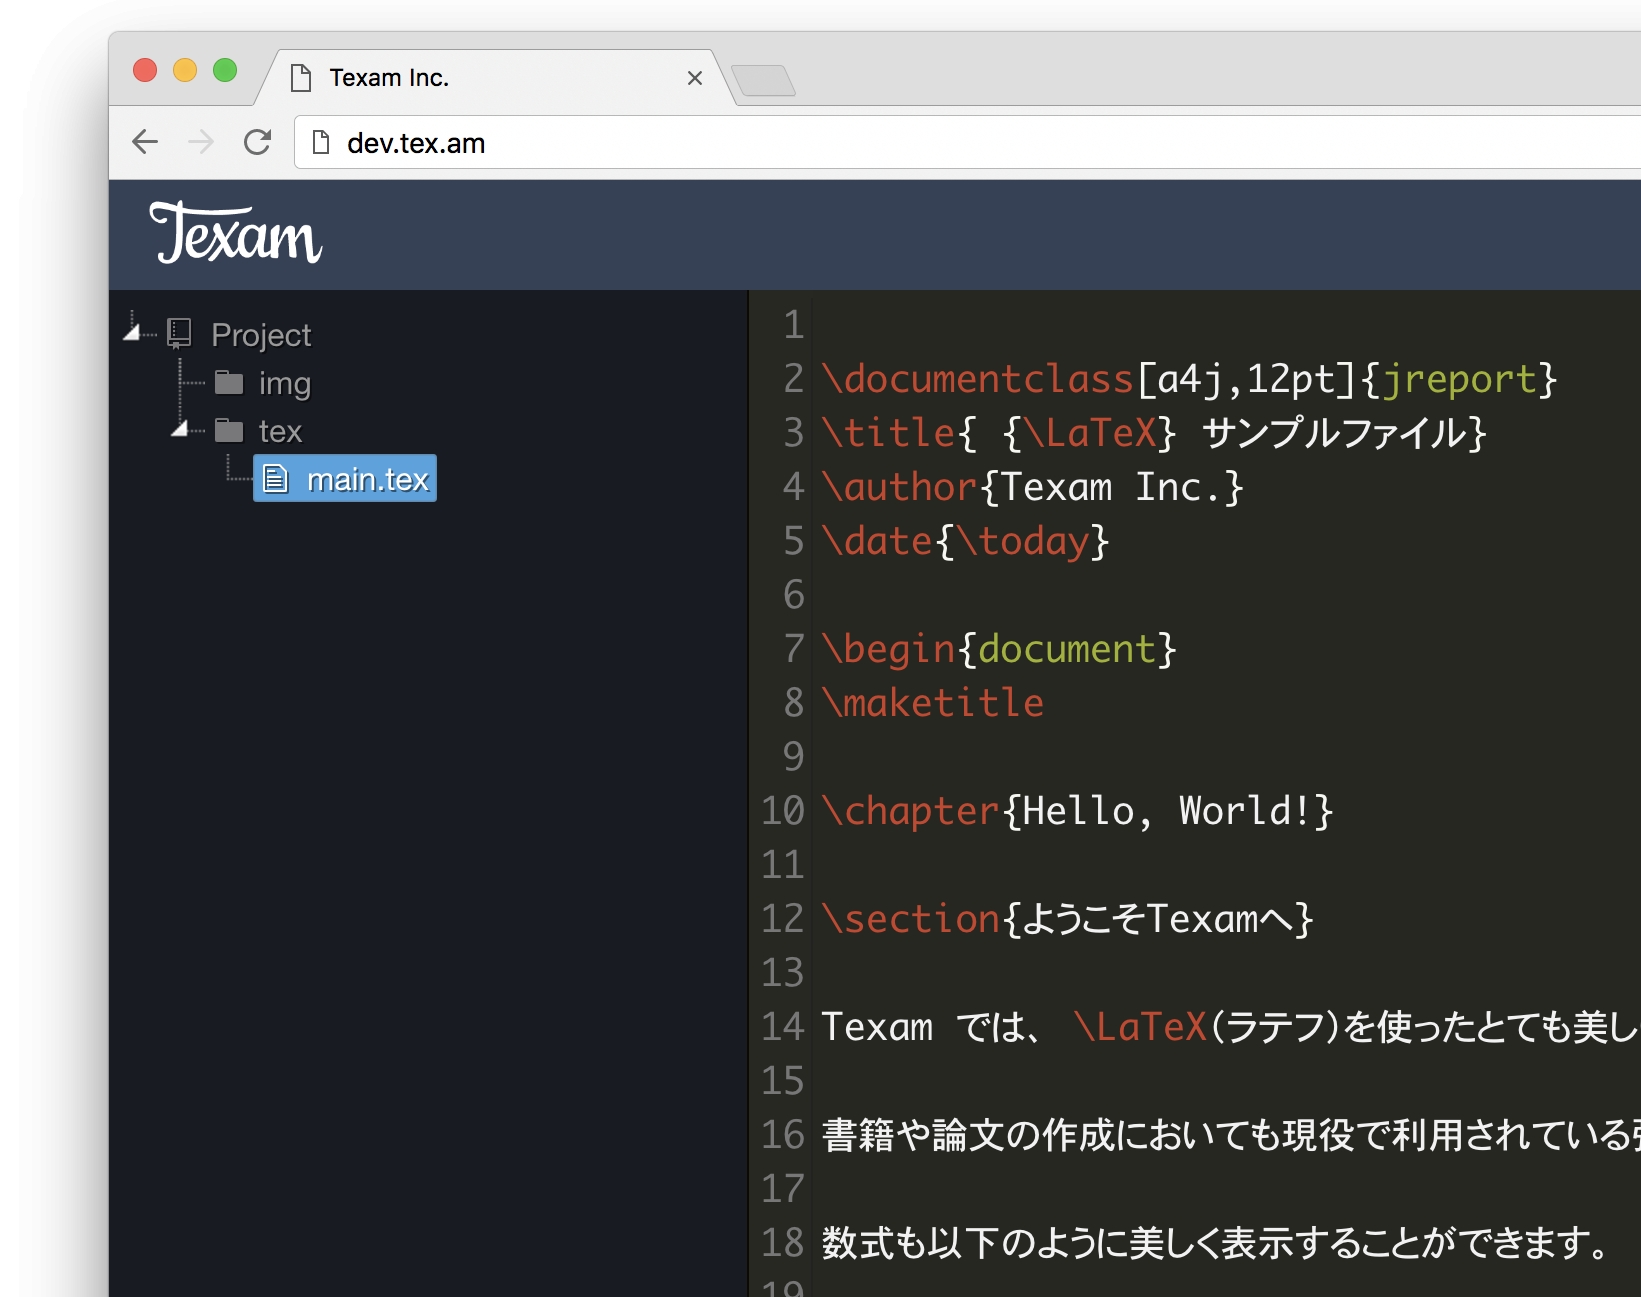The width and height of the screenshot is (1641, 1297).
Task: Click line number 1 in gutter
Action: point(794,325)
